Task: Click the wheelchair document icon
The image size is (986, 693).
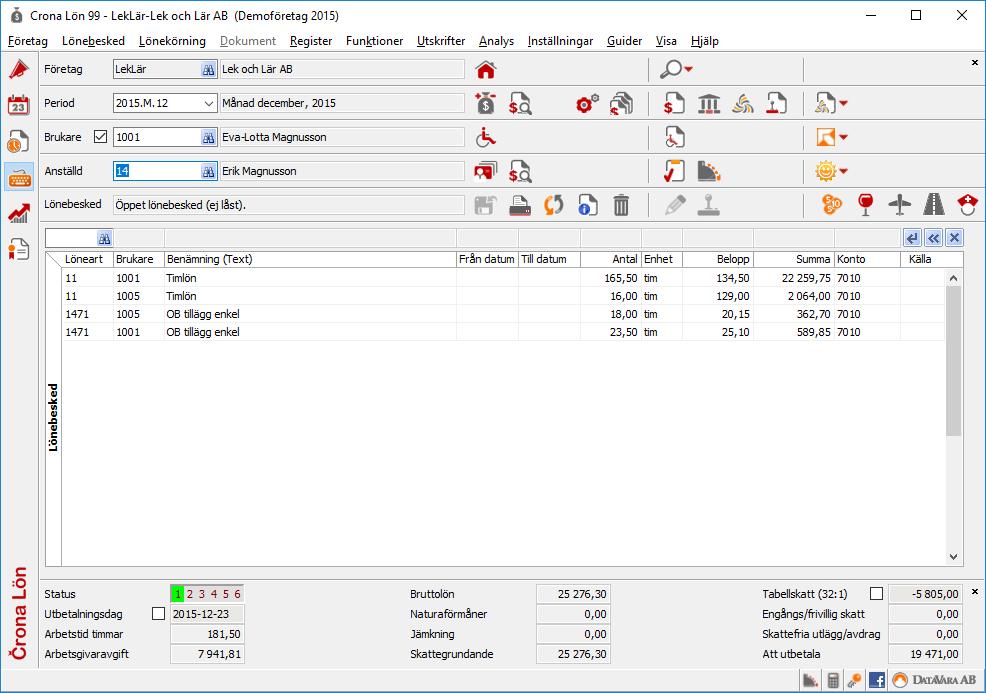Action: point(674,137)
